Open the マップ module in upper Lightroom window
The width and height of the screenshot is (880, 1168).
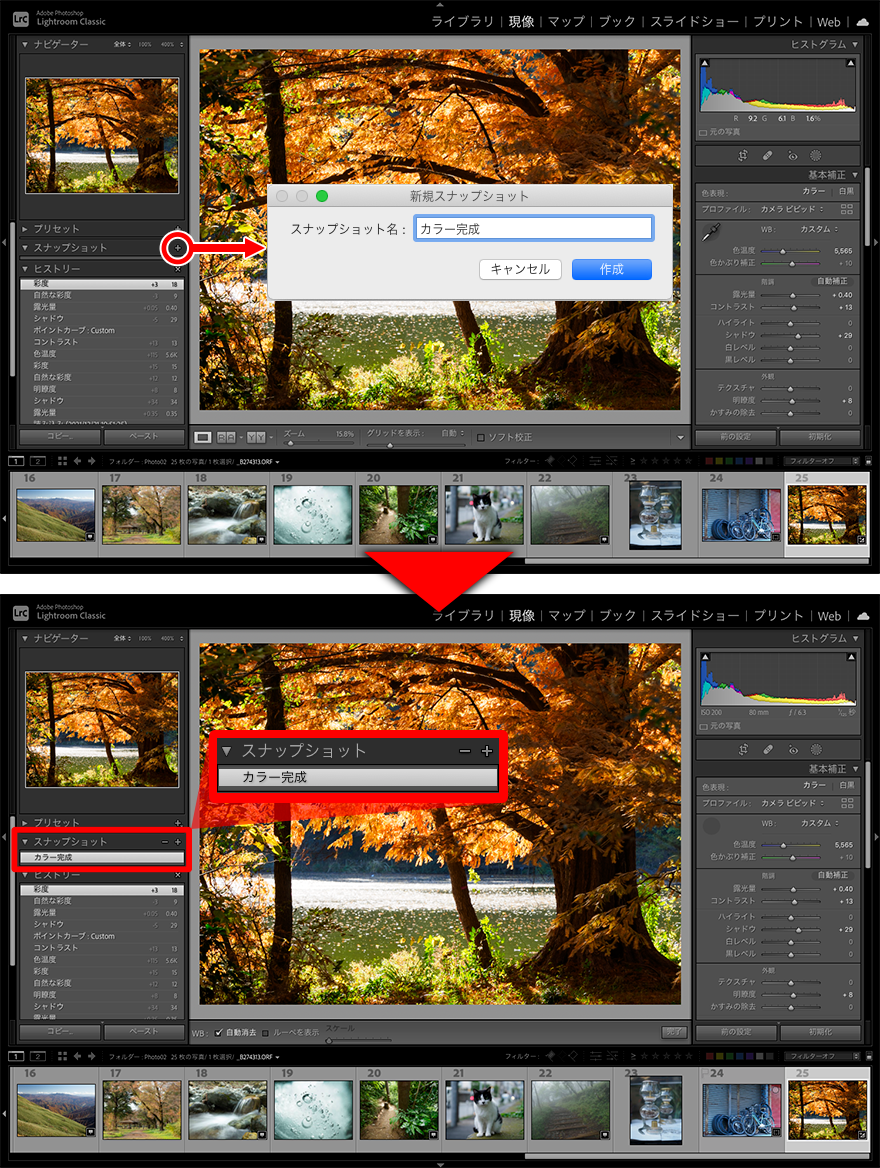[566, 21]
